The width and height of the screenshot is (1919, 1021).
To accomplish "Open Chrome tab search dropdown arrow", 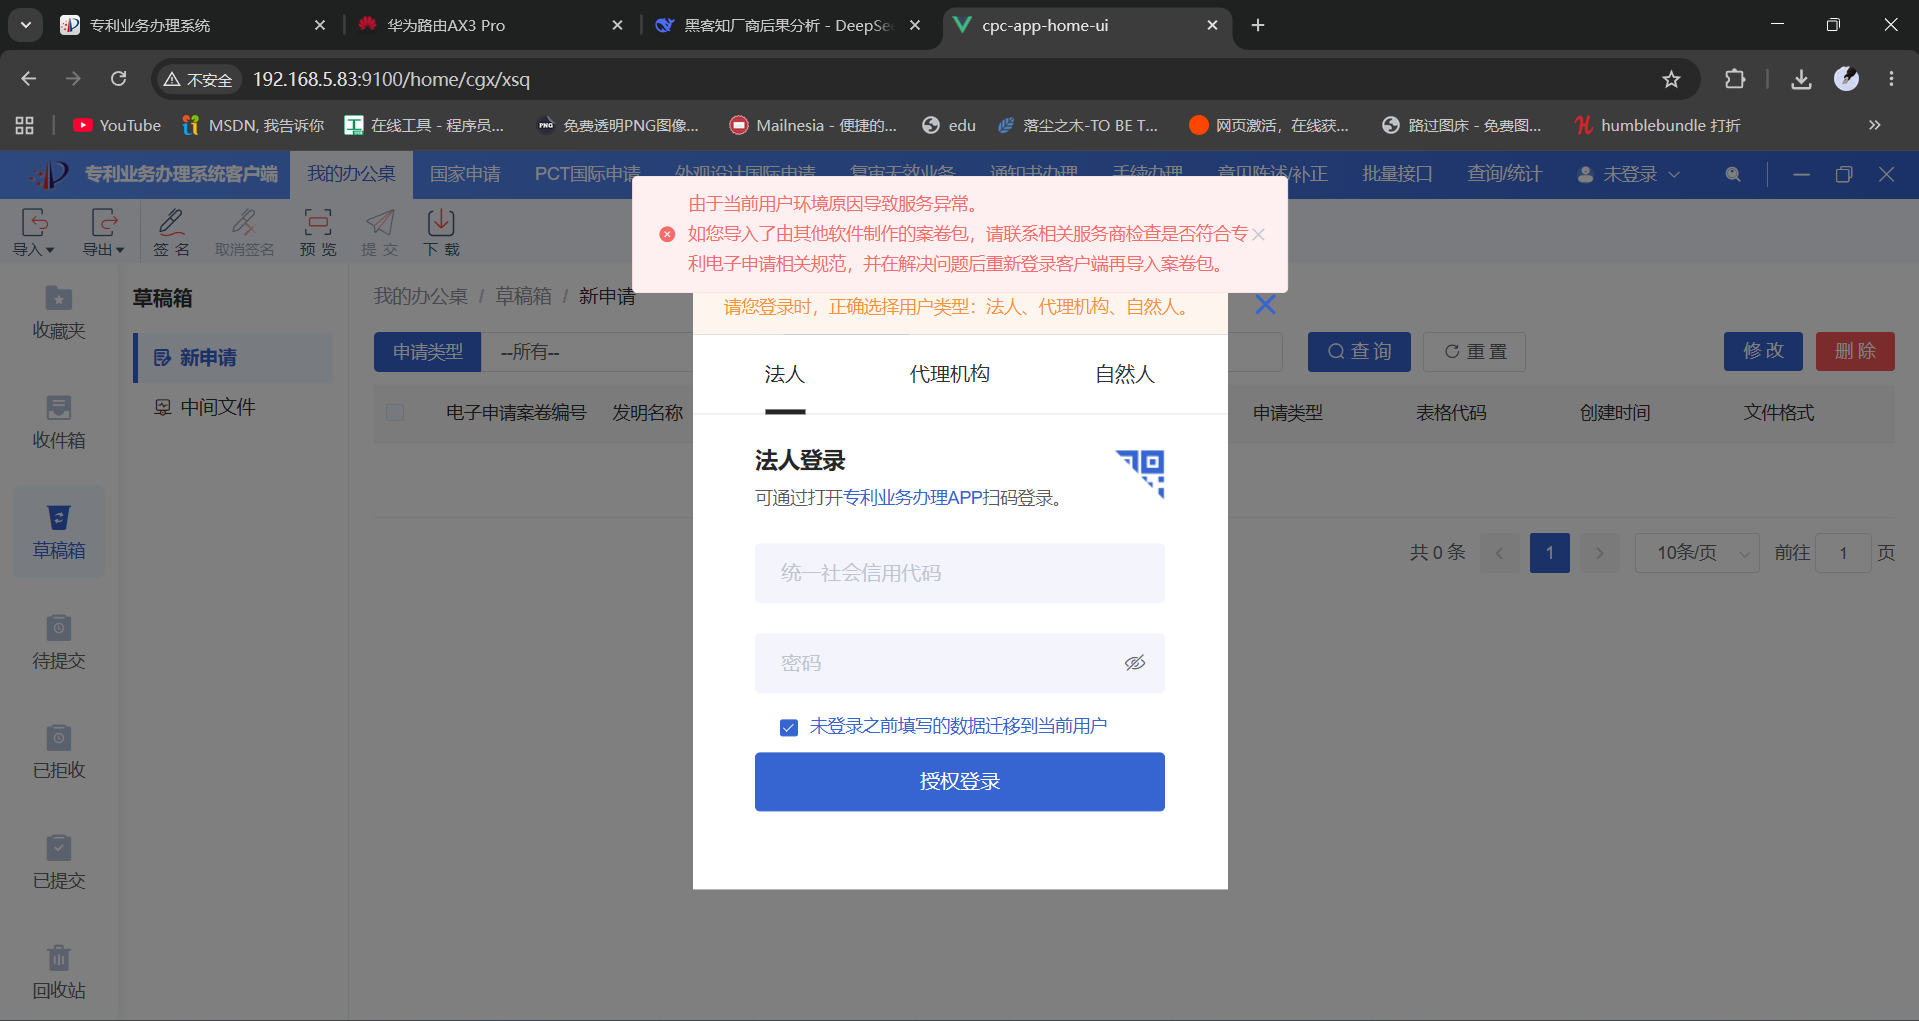I will (x=26, y=25).
